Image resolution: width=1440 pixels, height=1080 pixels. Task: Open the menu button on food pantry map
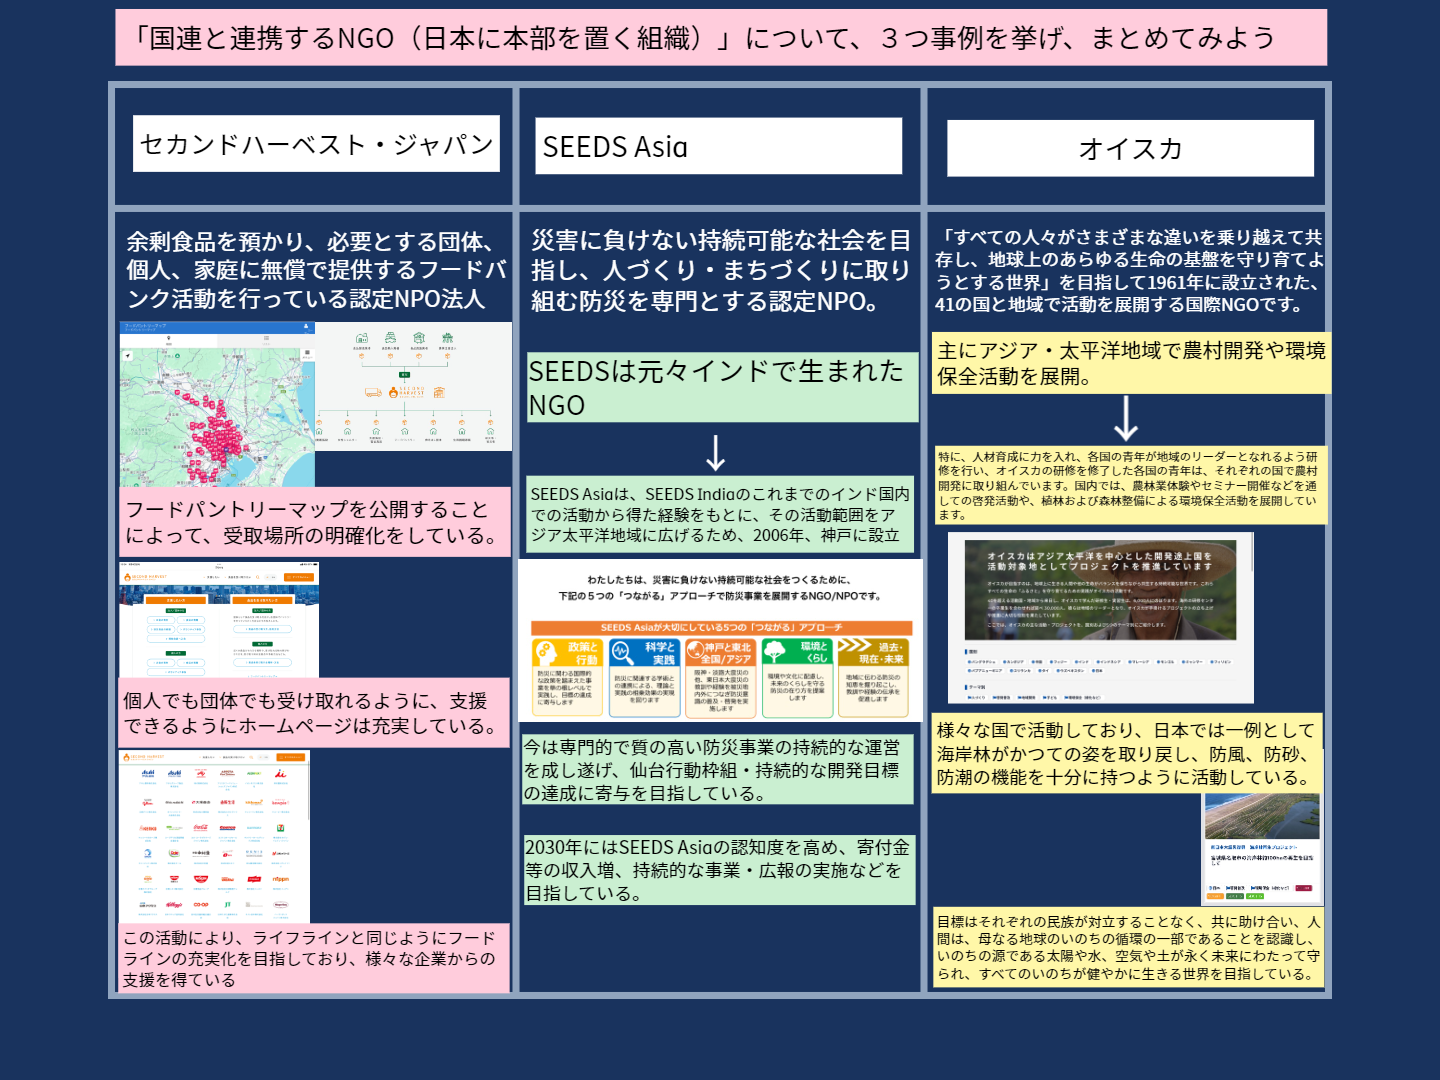click(307, 355)
